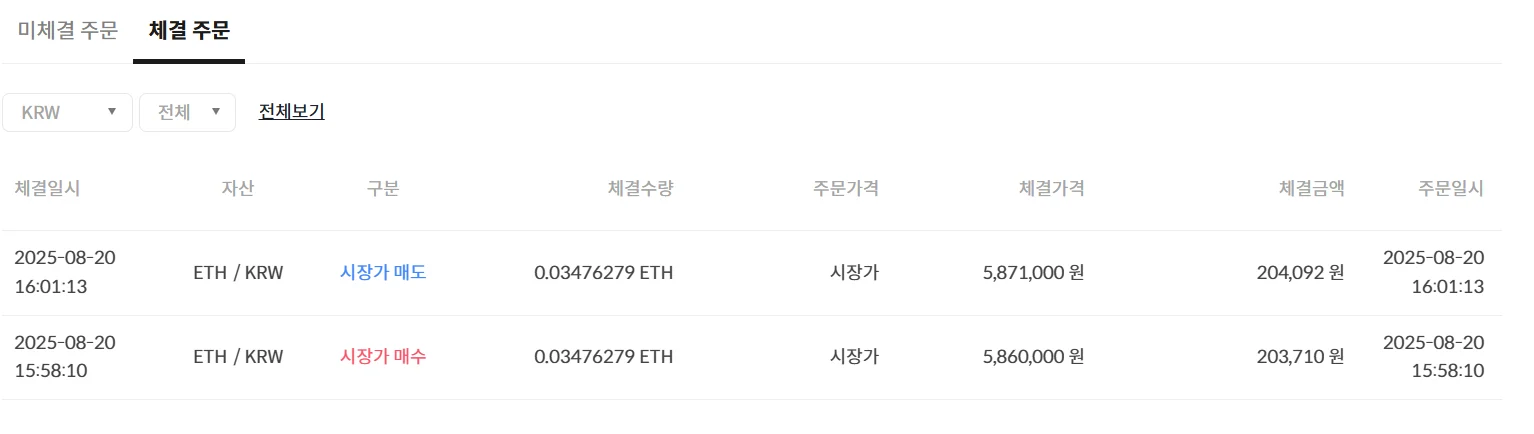This screenshot has width=1534, height=434.
Task: Click the 자산 column header
Action: (238, 188)
